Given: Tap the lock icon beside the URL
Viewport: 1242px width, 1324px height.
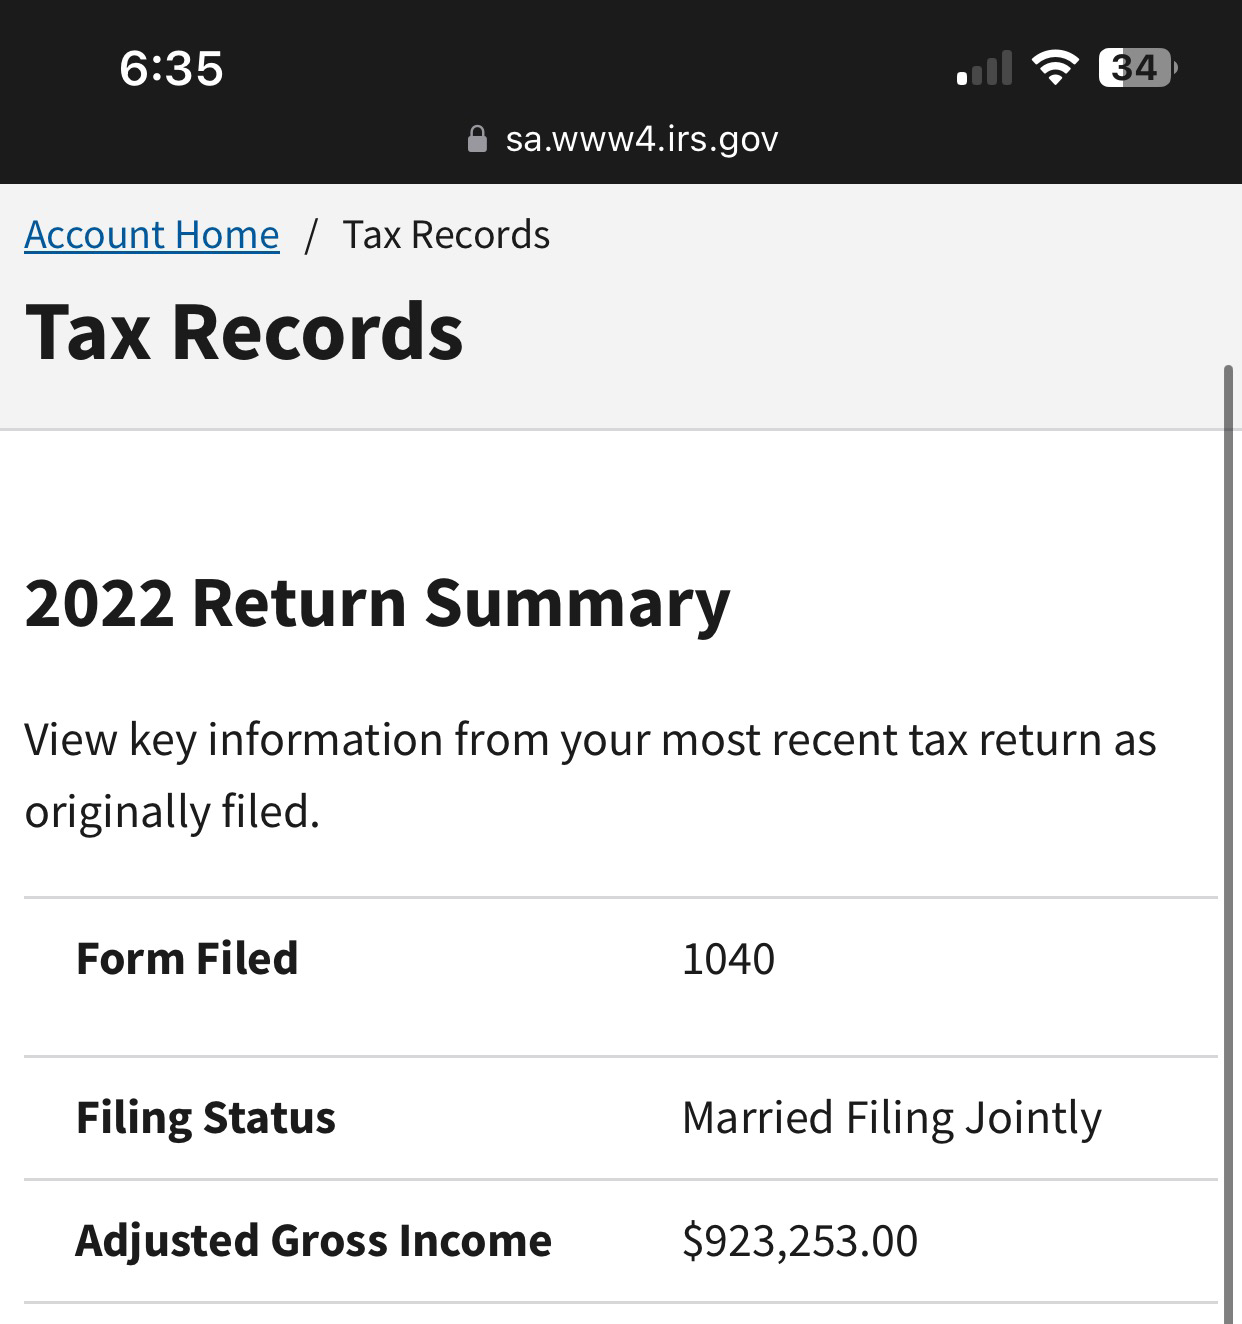Looking at the screenshot, I should 477,139.
